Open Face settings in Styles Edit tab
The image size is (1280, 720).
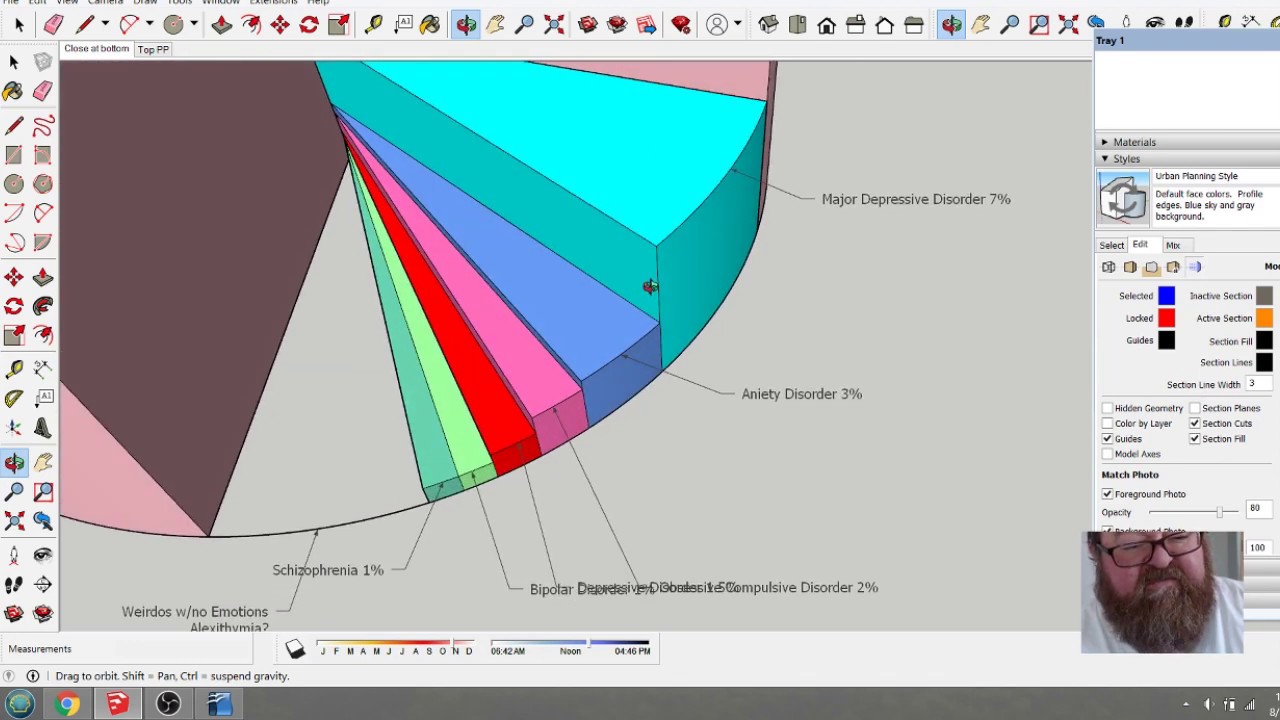1130,267
